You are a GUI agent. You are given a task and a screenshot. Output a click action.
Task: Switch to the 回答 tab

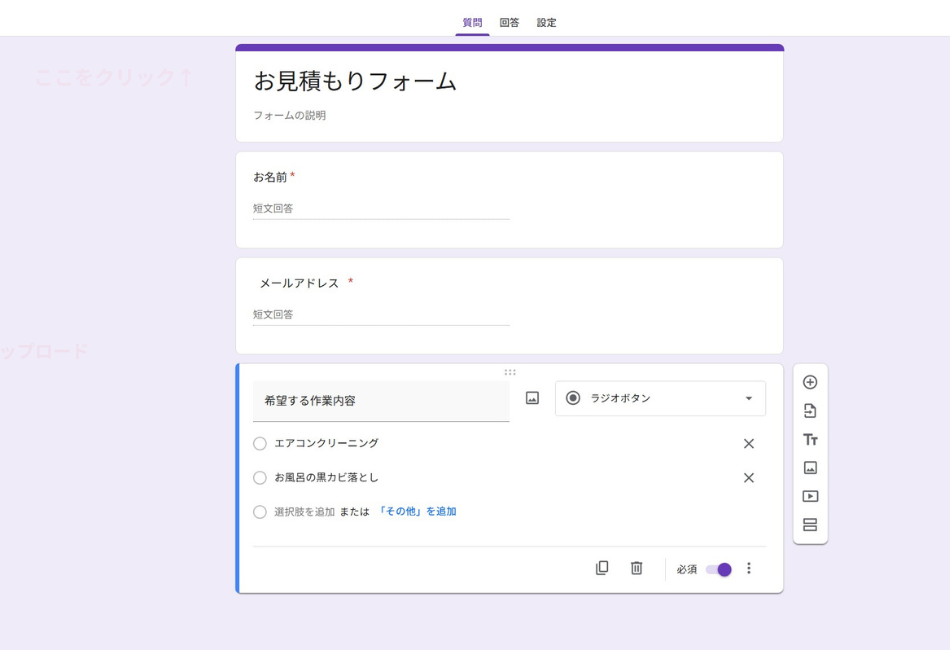coord(509,23)
